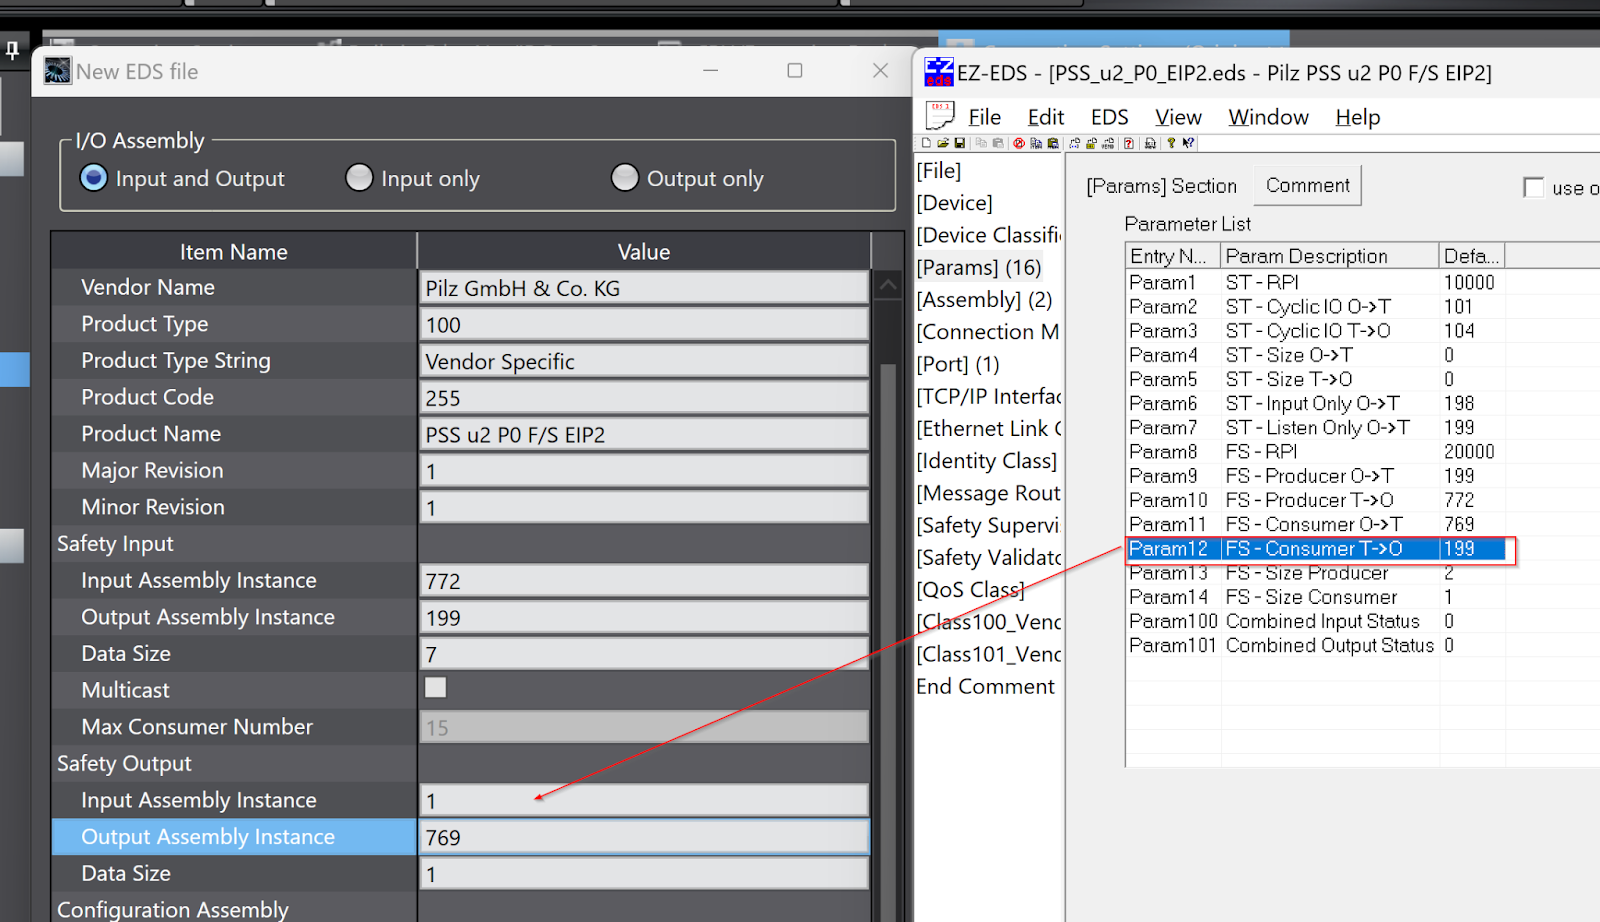
Task: Click the arrow with question mark context help icon
Action: [1188, 143]
